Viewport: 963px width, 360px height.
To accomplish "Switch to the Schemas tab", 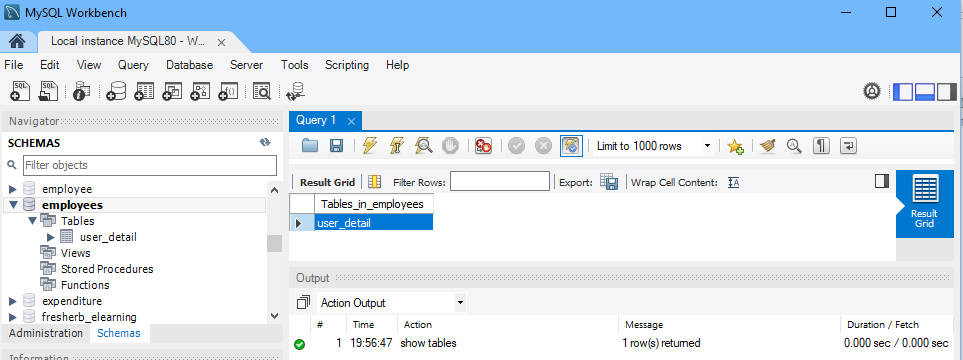I will click(119, 333).
